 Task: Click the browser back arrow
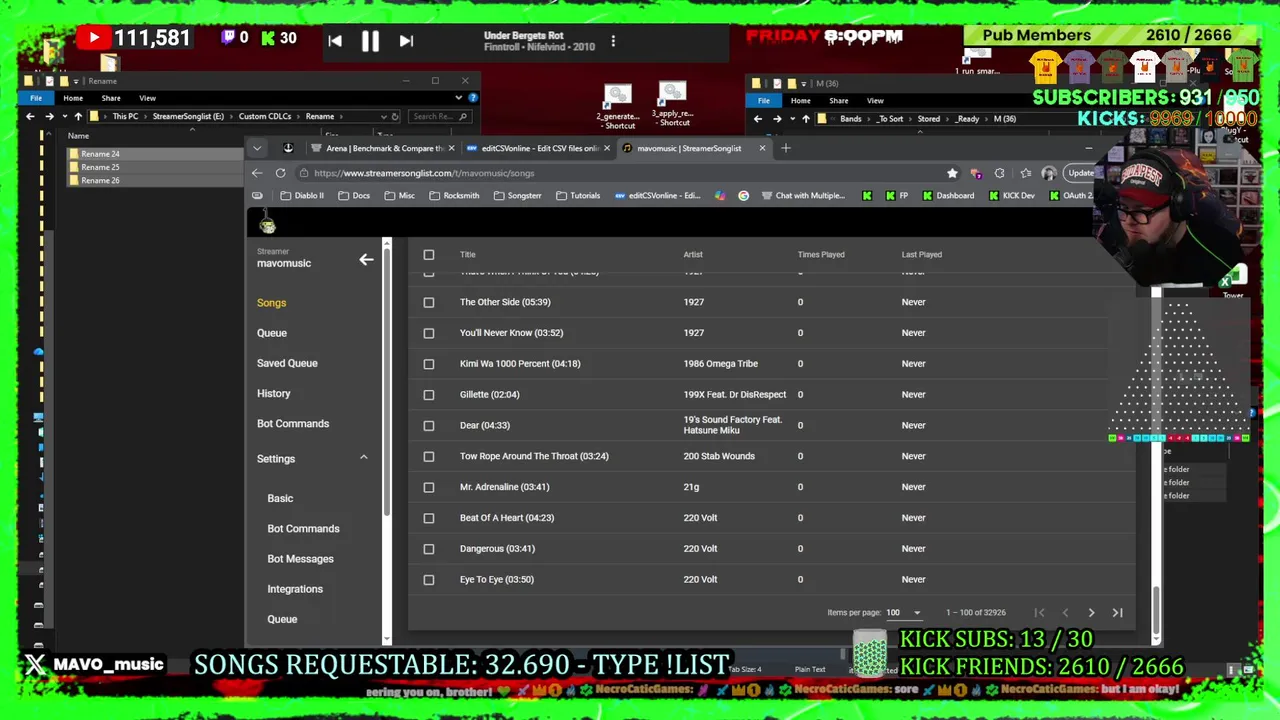pyautogui.click(x=257, y=173)
